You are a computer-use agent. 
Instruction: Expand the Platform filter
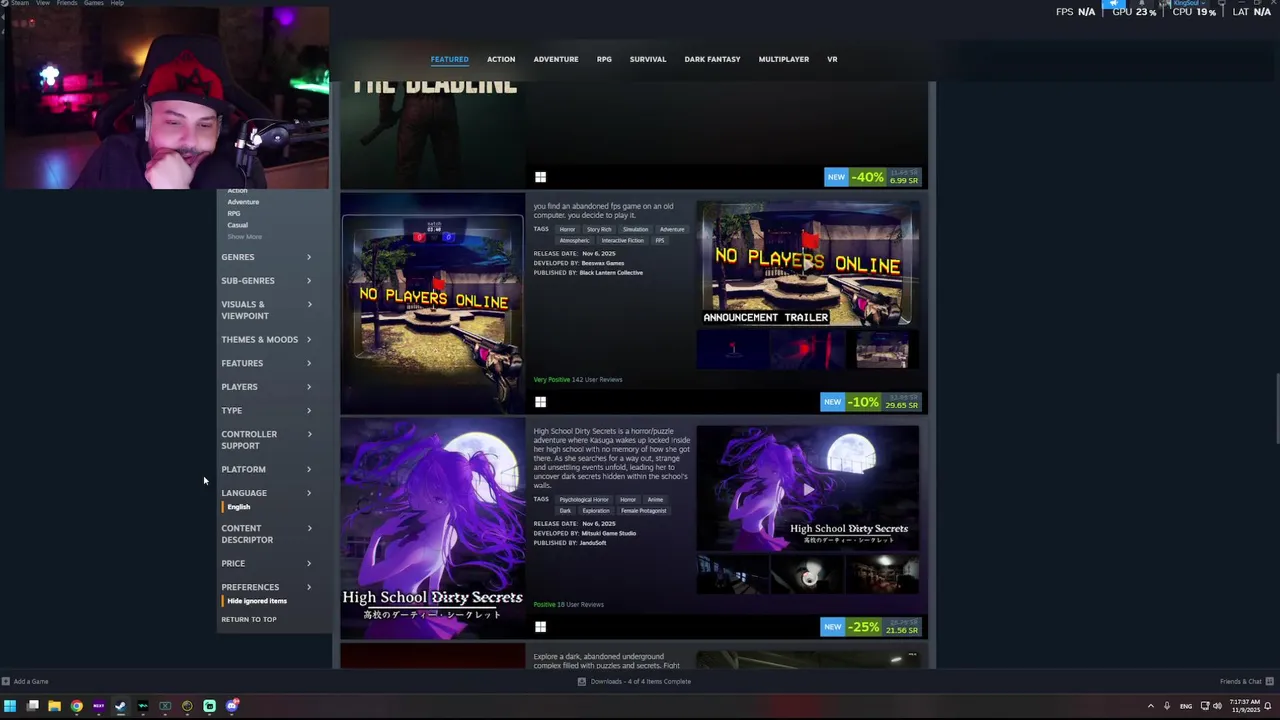[266, 469]
